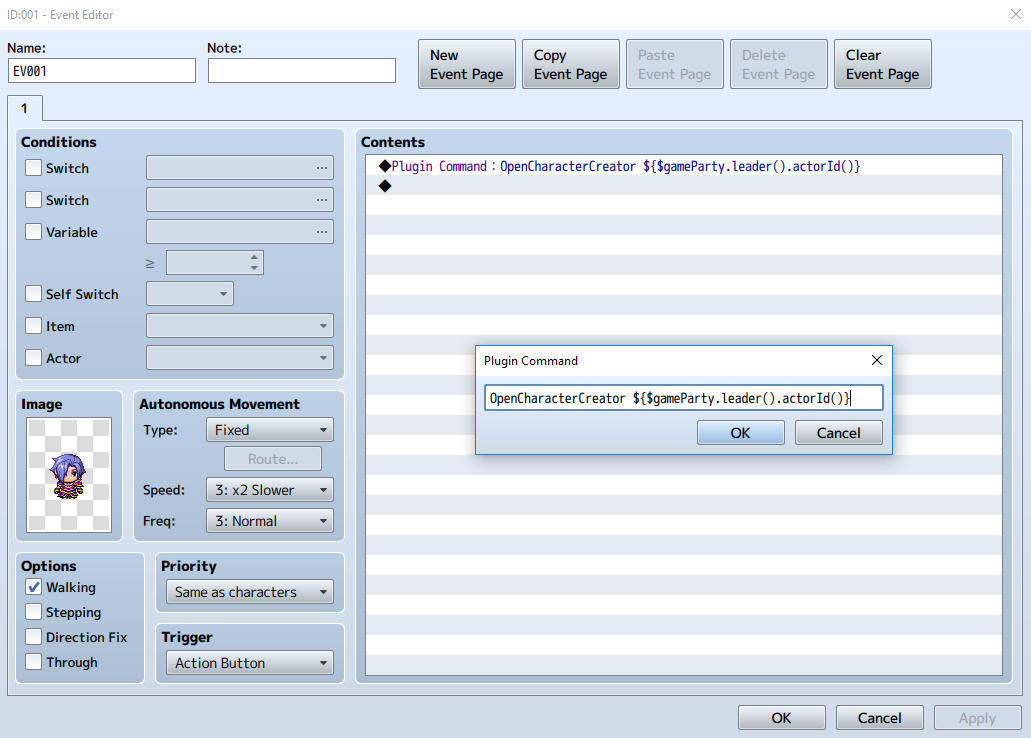Expand the Trigger Action Button dropdown
This screenshot has height=738, width=1031.
coord(248,663)
